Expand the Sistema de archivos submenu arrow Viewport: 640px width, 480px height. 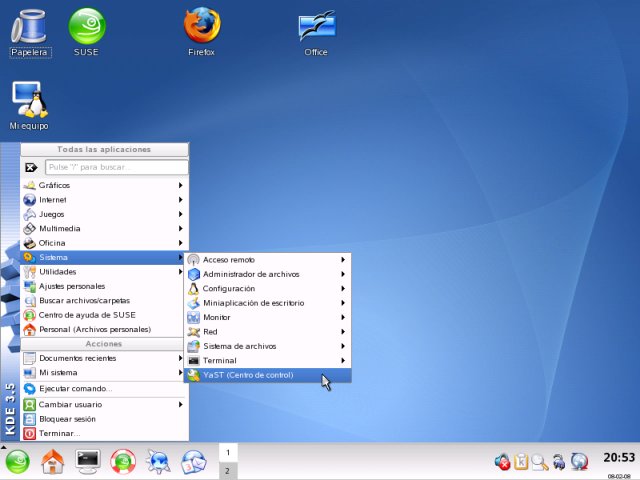click(343, 346)
